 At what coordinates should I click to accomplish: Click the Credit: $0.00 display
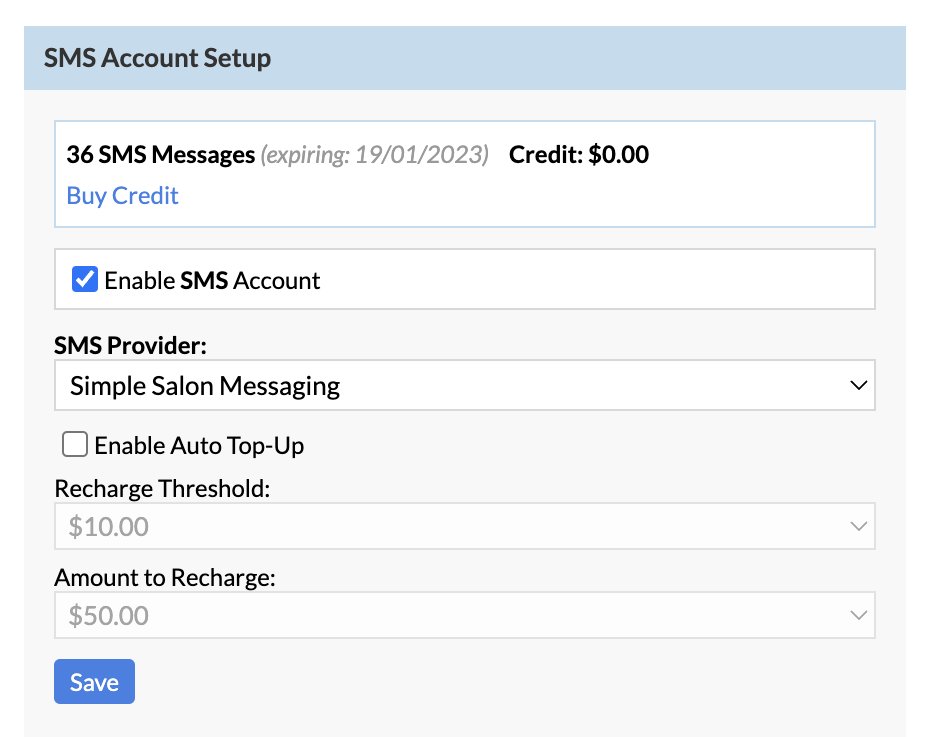pos(579,154)
